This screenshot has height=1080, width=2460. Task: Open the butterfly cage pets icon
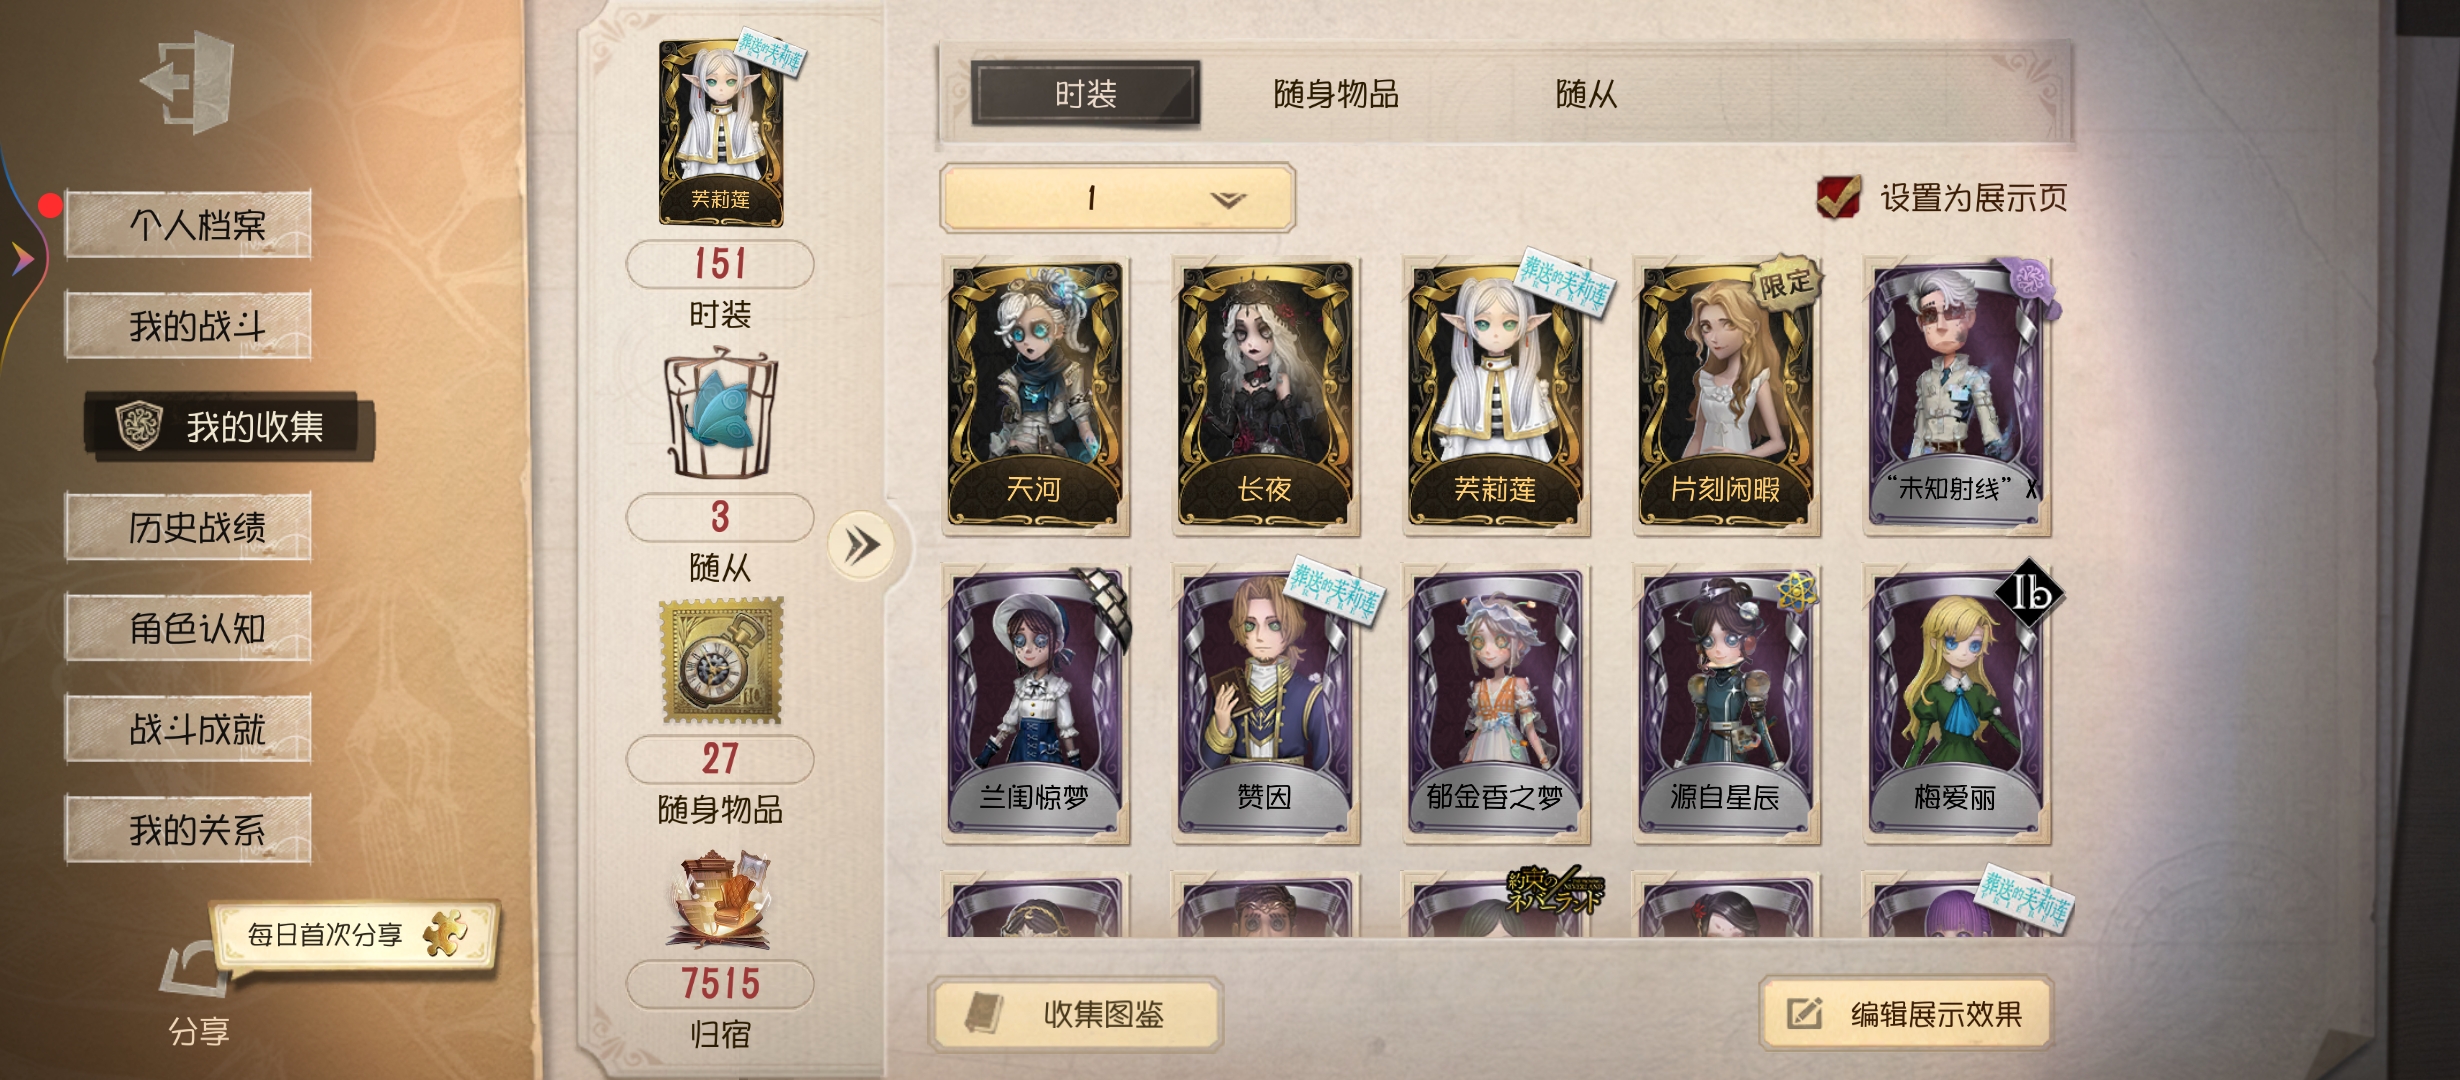[x=720, y=412]
